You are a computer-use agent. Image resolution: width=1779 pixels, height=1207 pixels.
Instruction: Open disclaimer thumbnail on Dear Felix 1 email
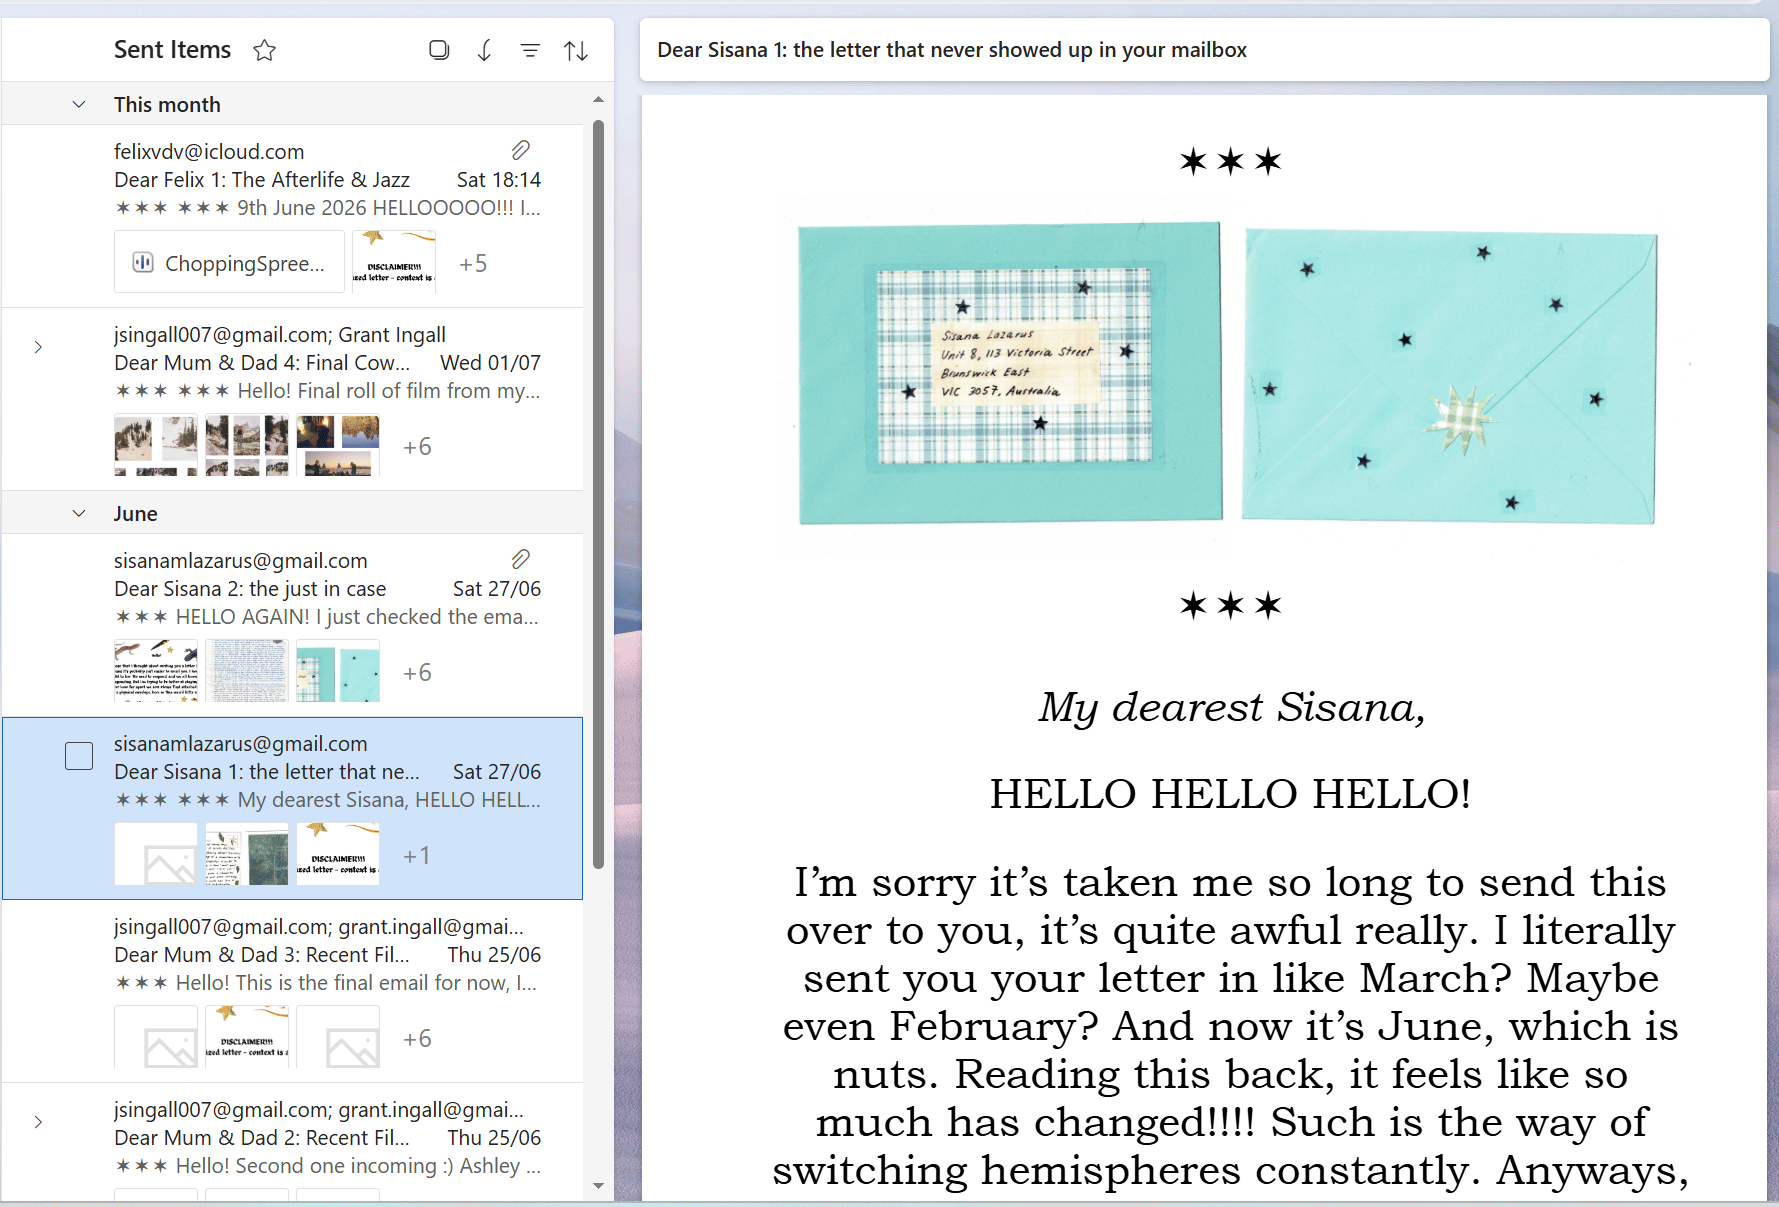click(x=394, y=261)
